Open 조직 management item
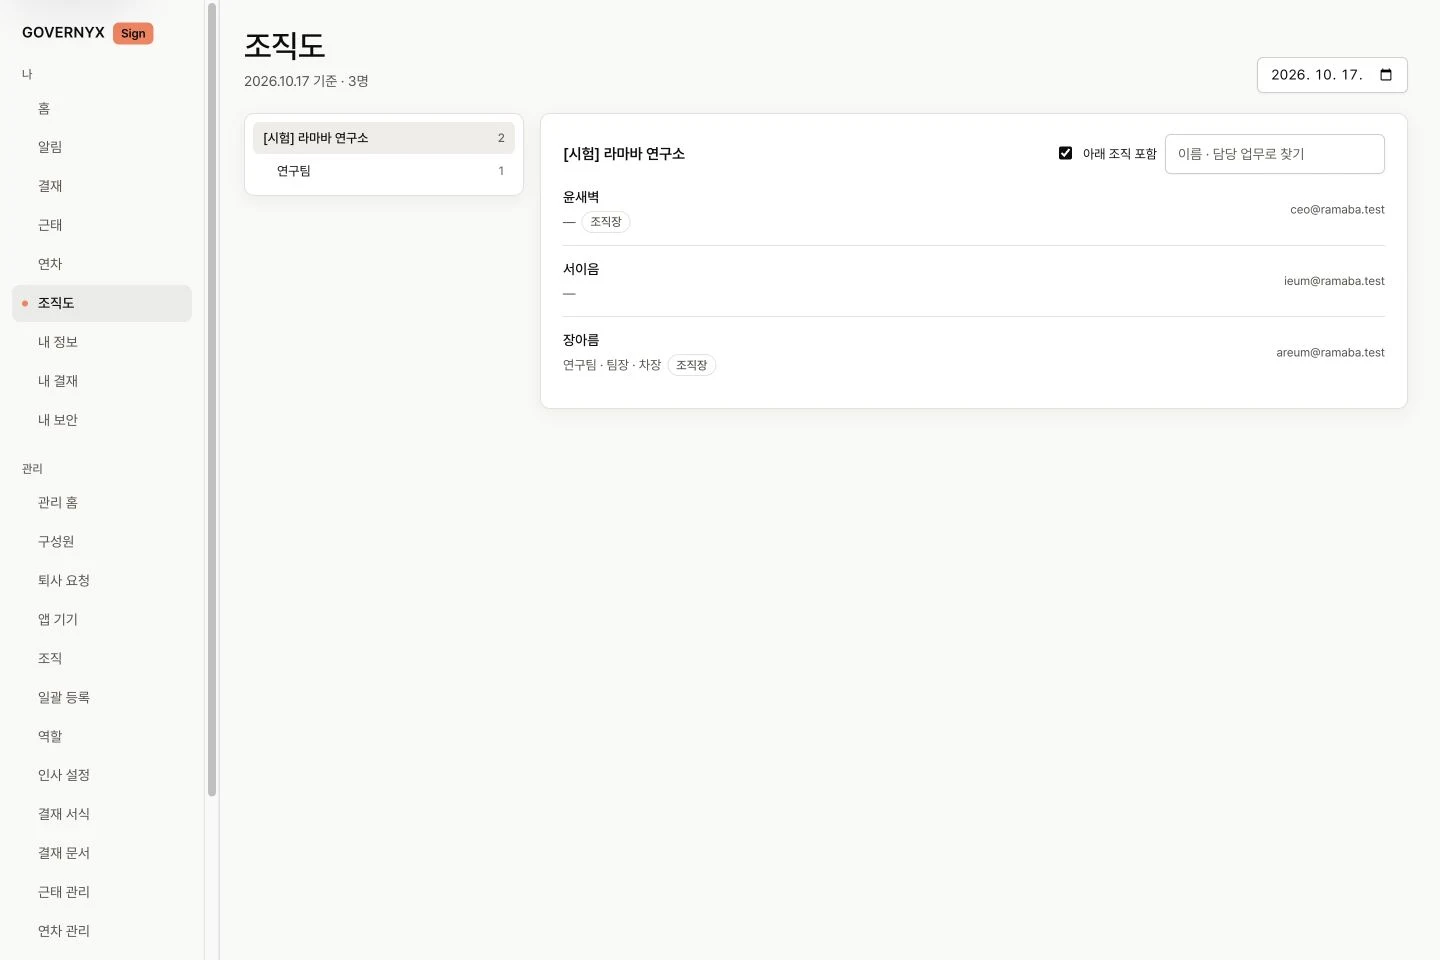Image resolution: width=1440 pixels, height=960 pixels. click(102, 658)
